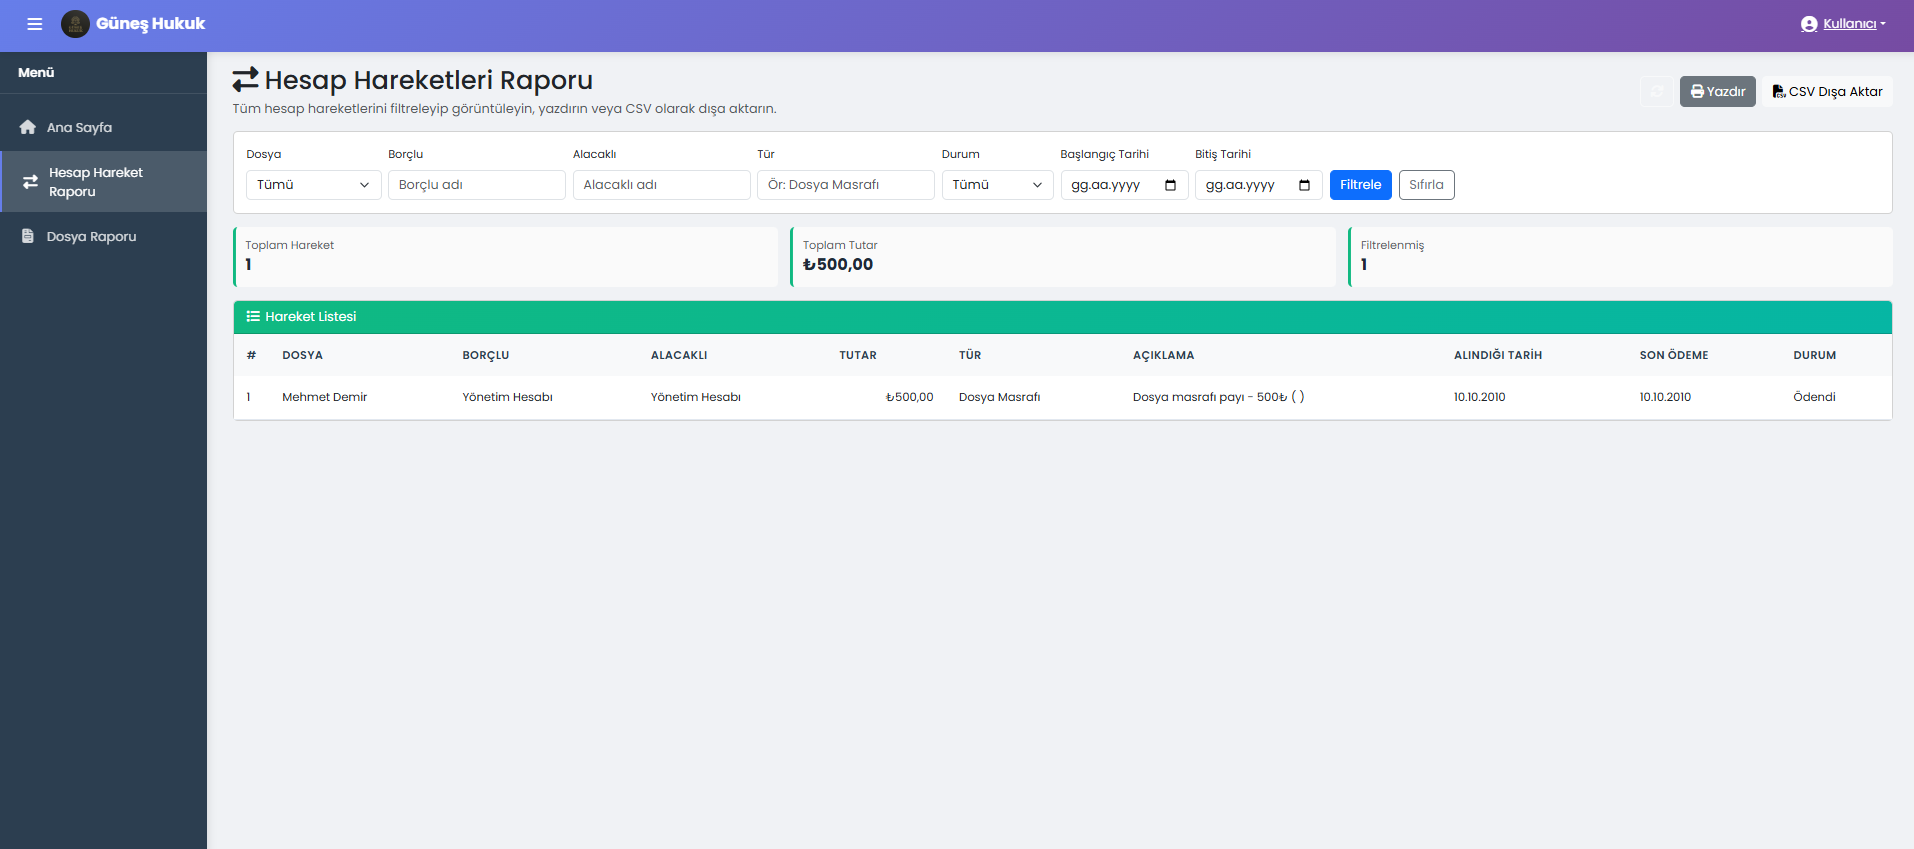Open Hesap Hareket Raporu menu item
The width and height of the screenshot is (1914, 849).
coord(96,182)
